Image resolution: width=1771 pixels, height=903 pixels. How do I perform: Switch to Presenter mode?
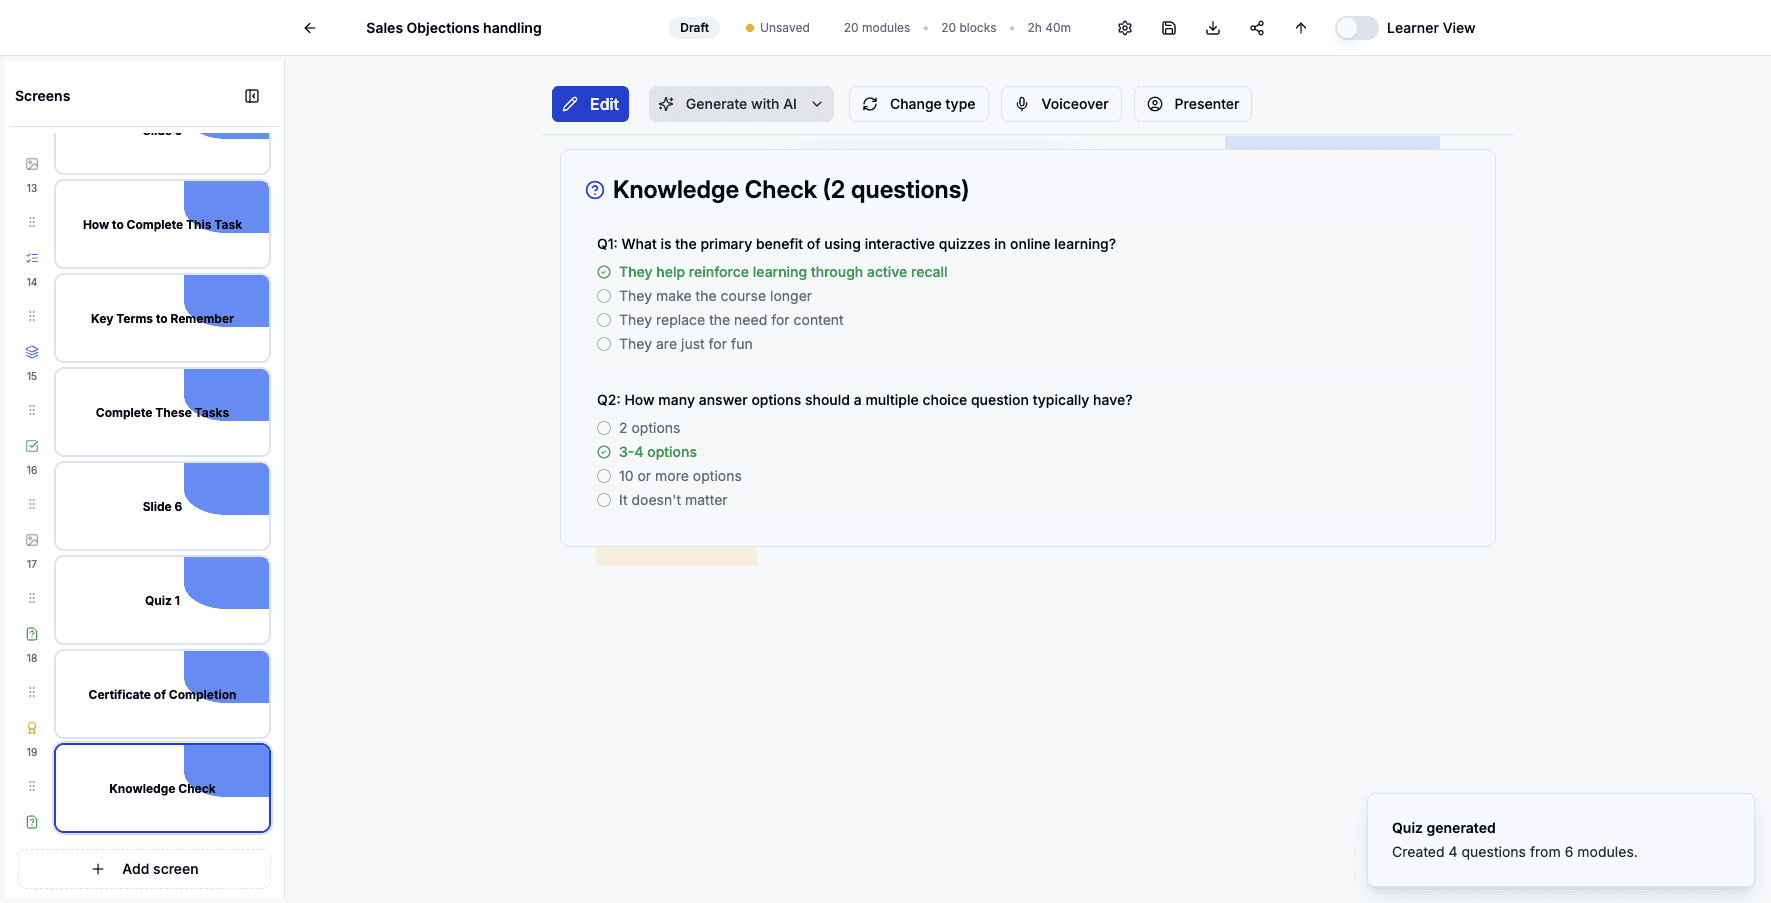[x=1192, y=103]
